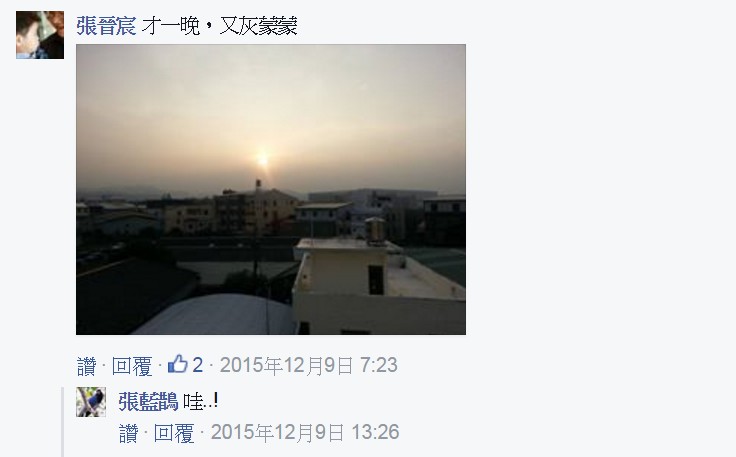
Task: Click the water tank on rooftop
Action: 375,230
